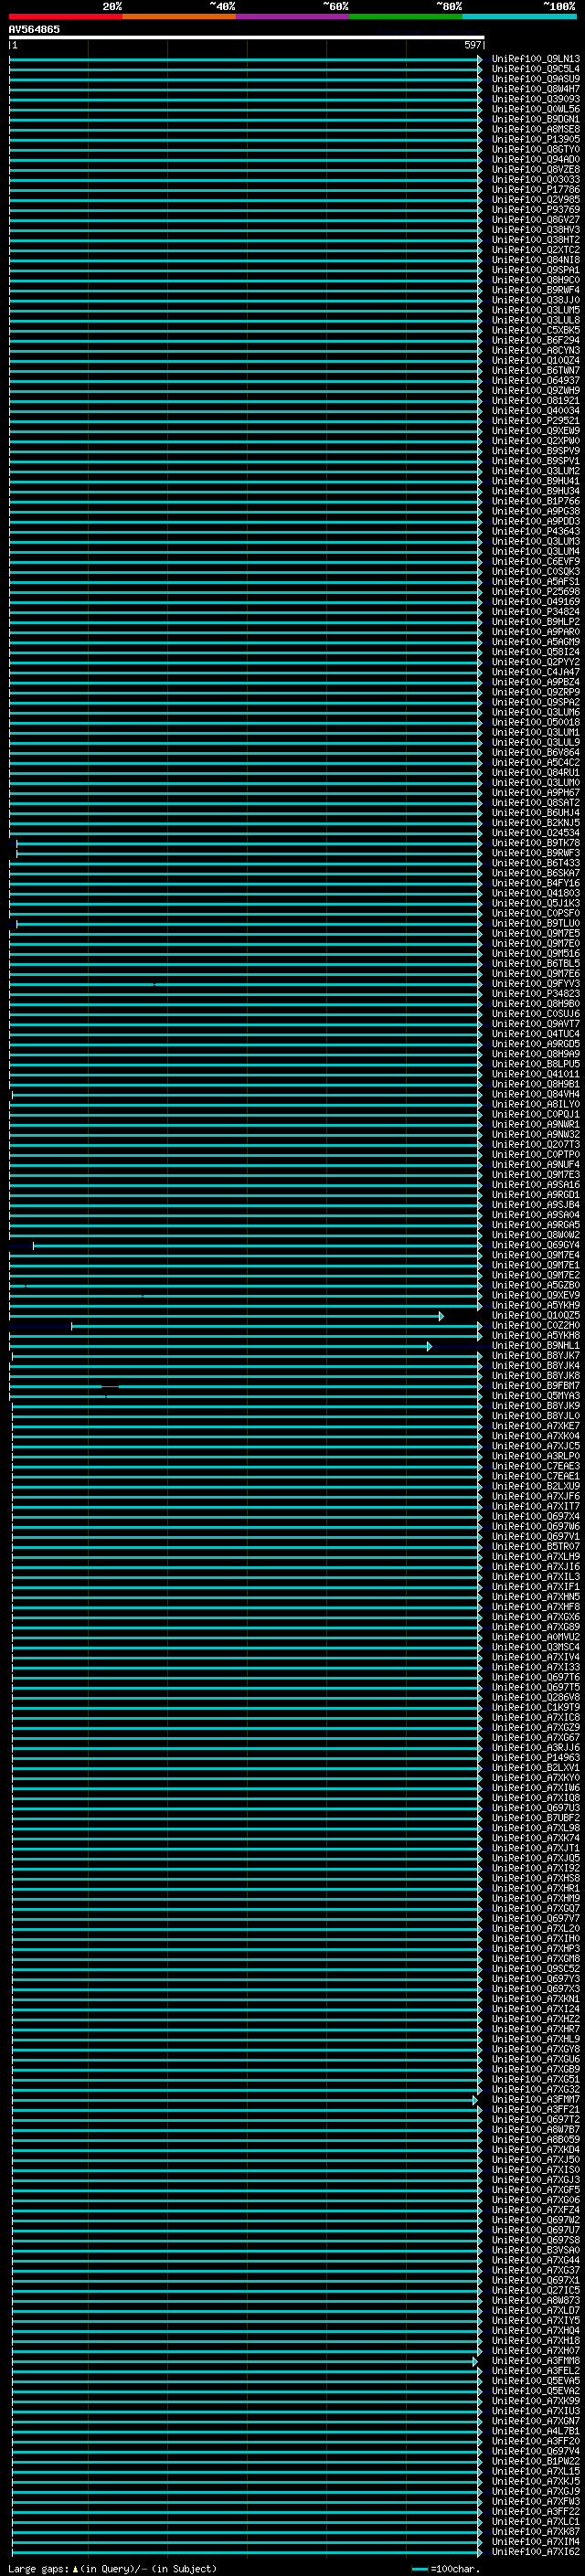Select the UniRef100_Q38HV3 label

pos(535,230)
